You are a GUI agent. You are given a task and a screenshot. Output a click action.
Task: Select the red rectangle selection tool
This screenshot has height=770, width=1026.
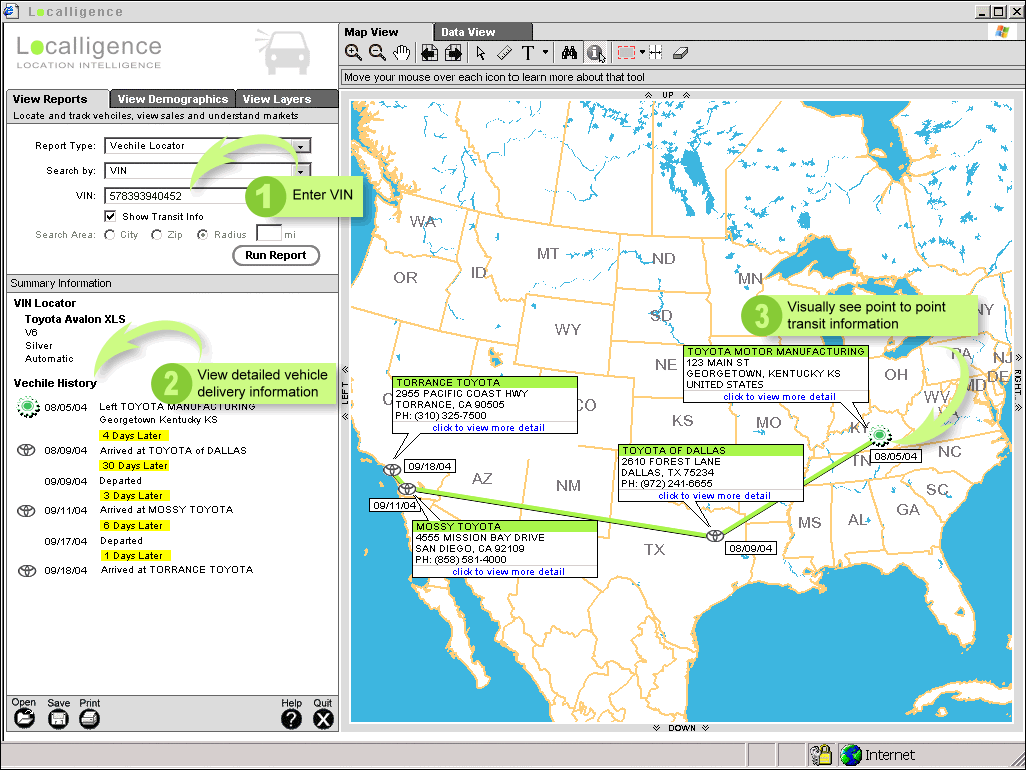[x=626, y=53]
